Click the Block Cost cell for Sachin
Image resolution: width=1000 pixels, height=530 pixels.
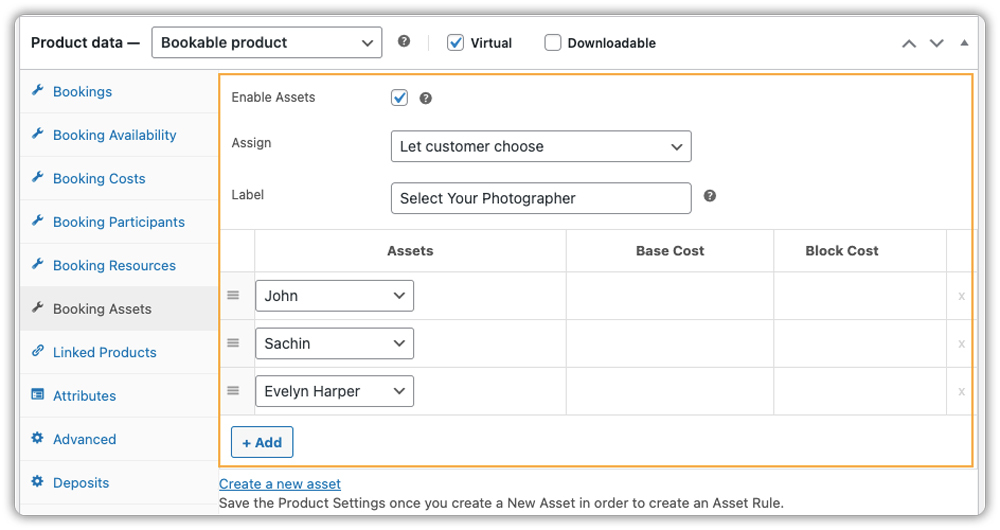click(x=860, y=343)
